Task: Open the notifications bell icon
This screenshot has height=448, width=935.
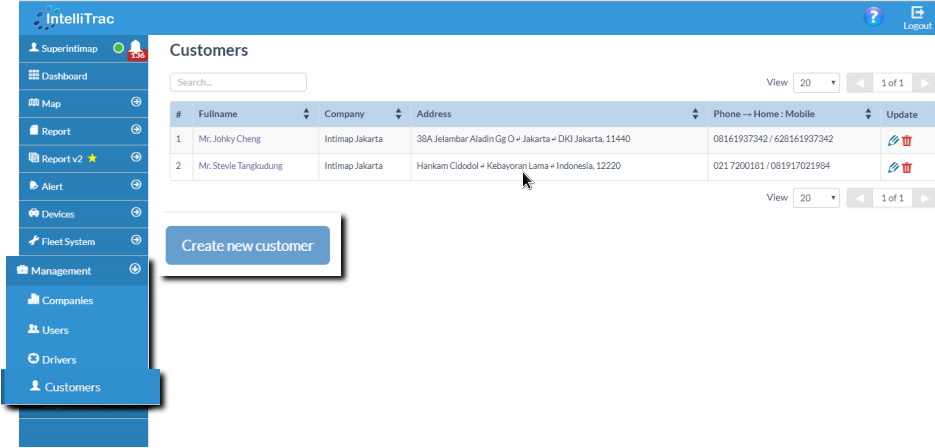Action: click(x=135, y=48)
